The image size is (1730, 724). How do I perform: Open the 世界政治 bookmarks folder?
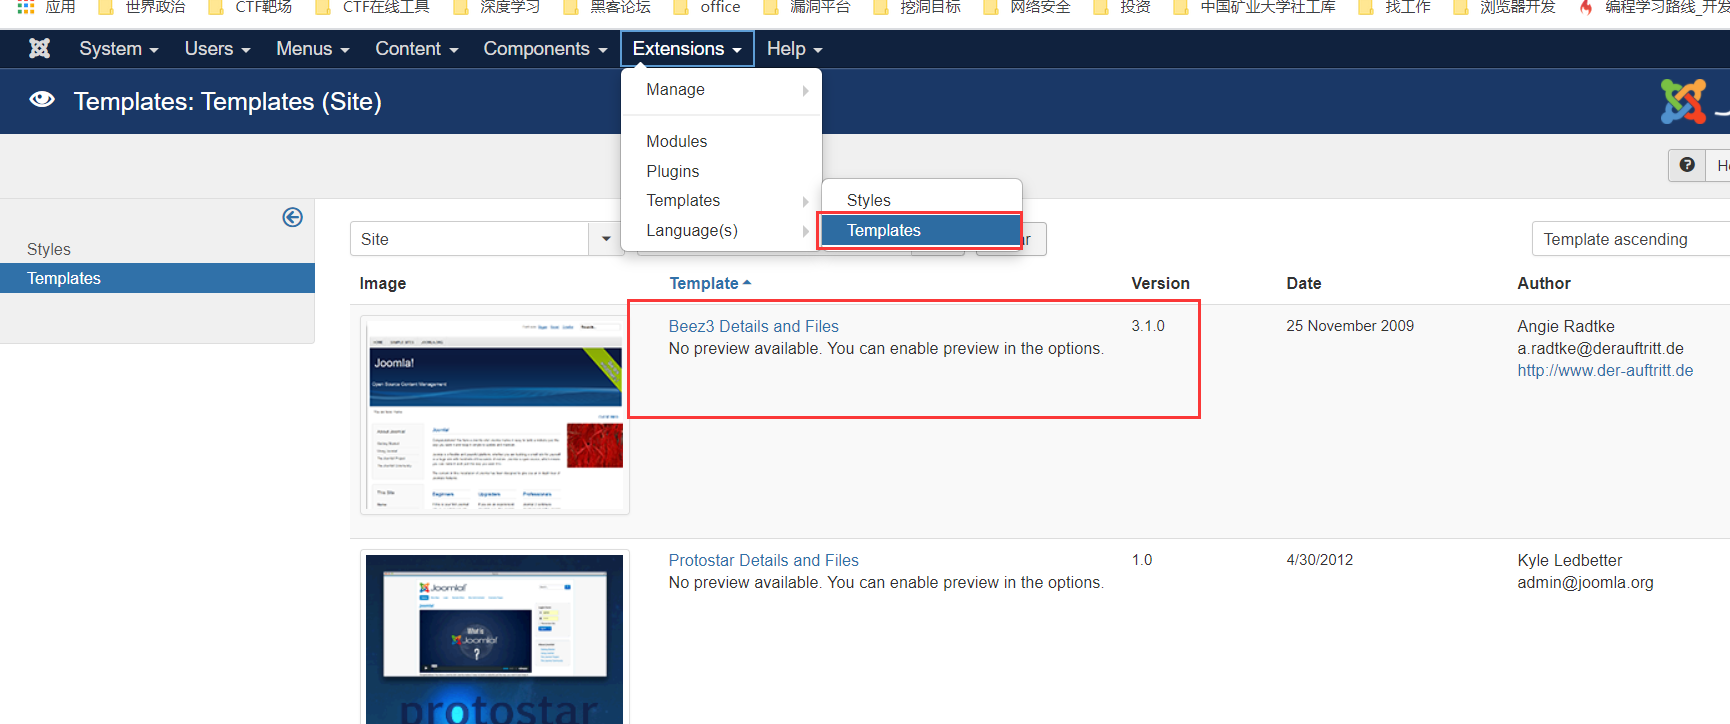142,7
